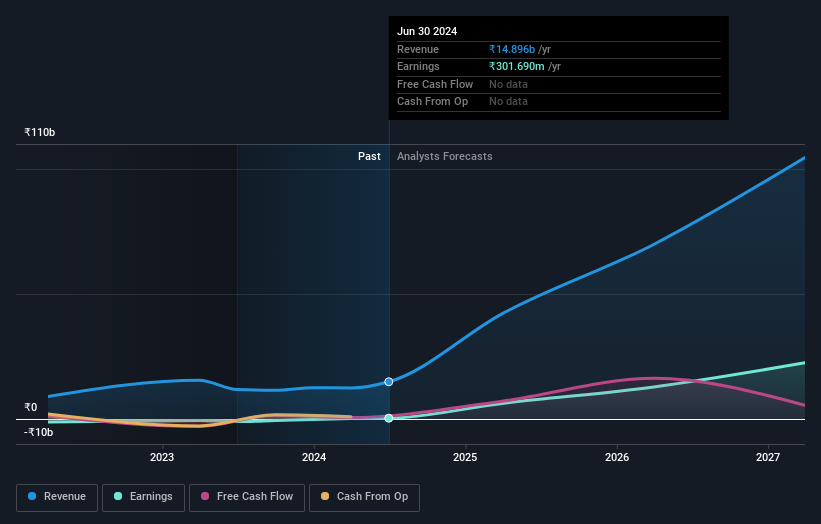Select the Earnings data point at Jun 2024
This screenshot has height=524, width=821.
tap(389, 418)
